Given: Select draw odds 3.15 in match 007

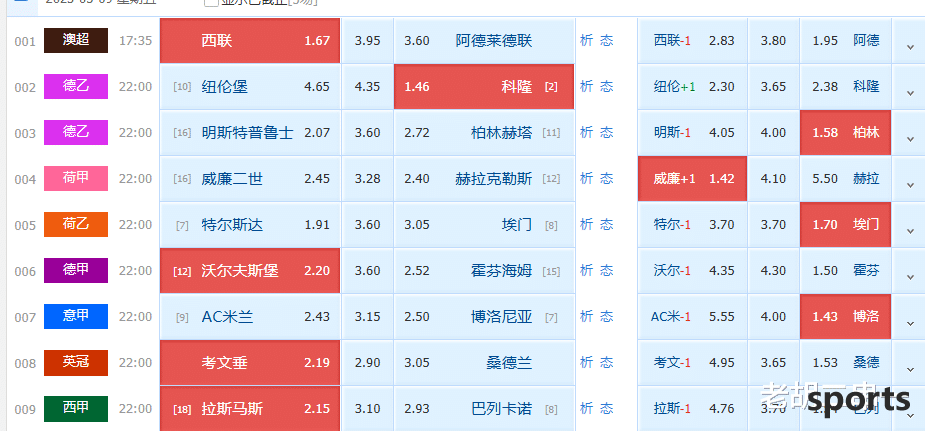Looking at the screenshot, I should coord(368,317).
